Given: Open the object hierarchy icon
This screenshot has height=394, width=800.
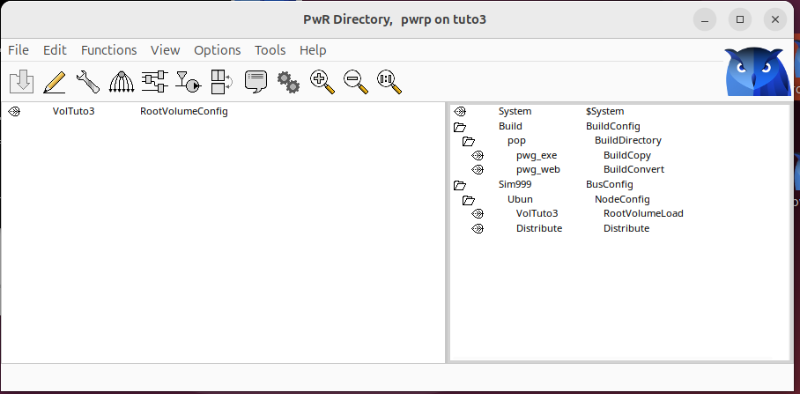Looking at the screenshot, I should pos(121,82).
